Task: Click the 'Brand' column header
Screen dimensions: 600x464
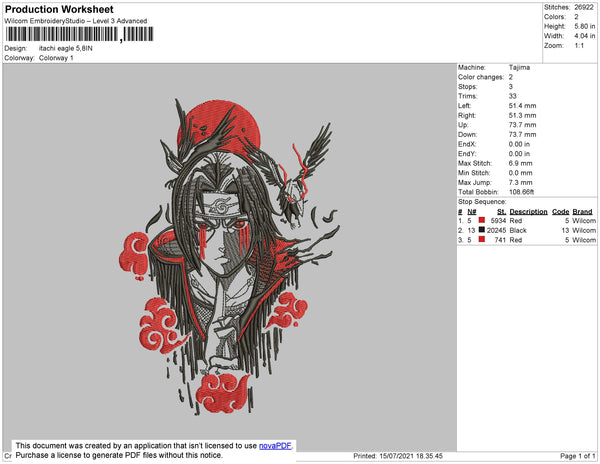Action: tap(582, 212)
